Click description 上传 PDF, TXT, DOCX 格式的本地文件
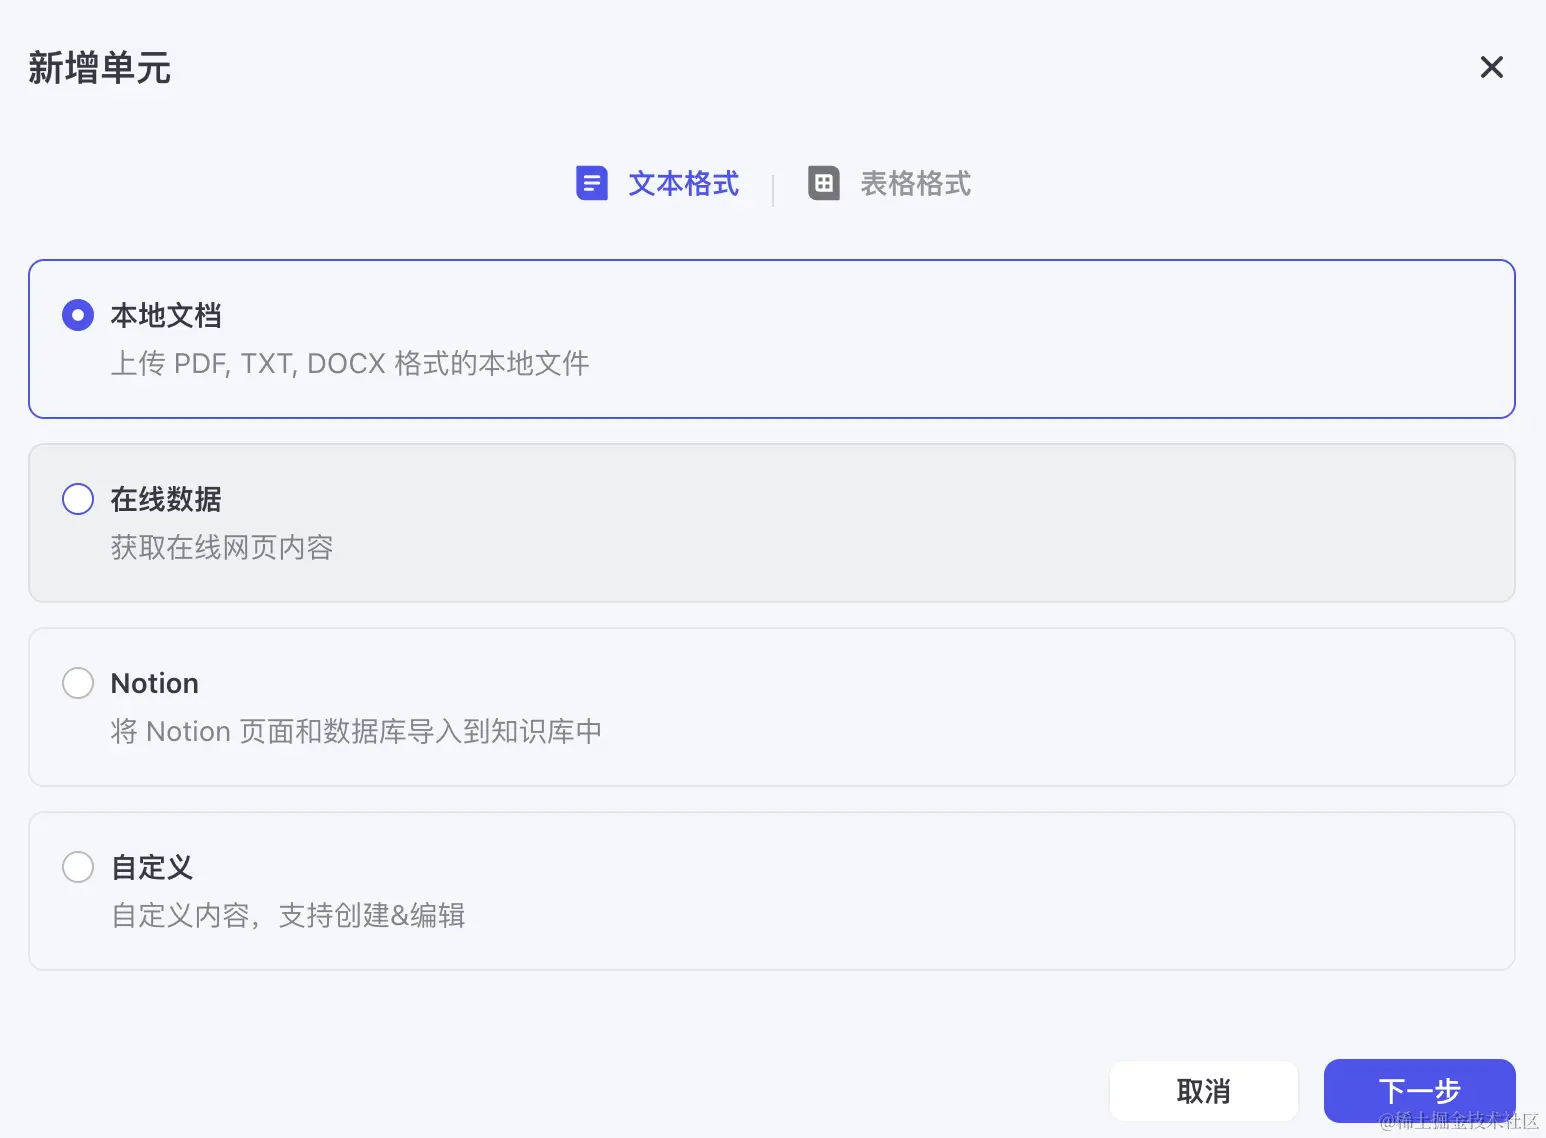 click(350, 363)
